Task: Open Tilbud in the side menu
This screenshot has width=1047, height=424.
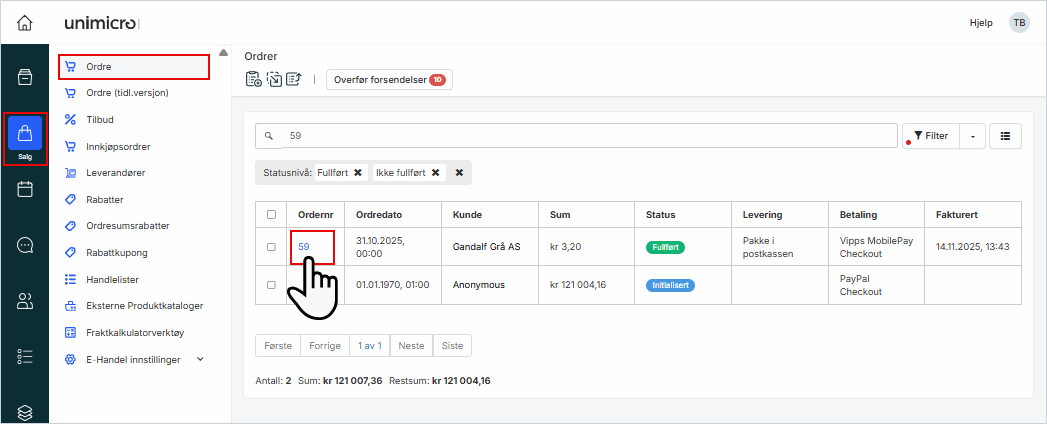Action: [100, 120]
